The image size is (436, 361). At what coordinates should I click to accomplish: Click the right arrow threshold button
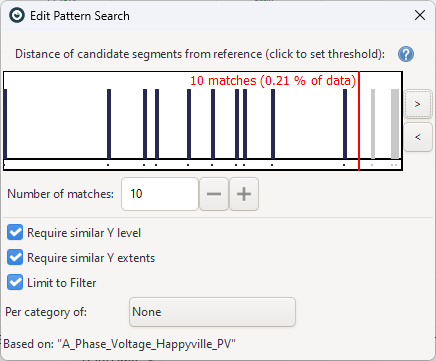418,104
